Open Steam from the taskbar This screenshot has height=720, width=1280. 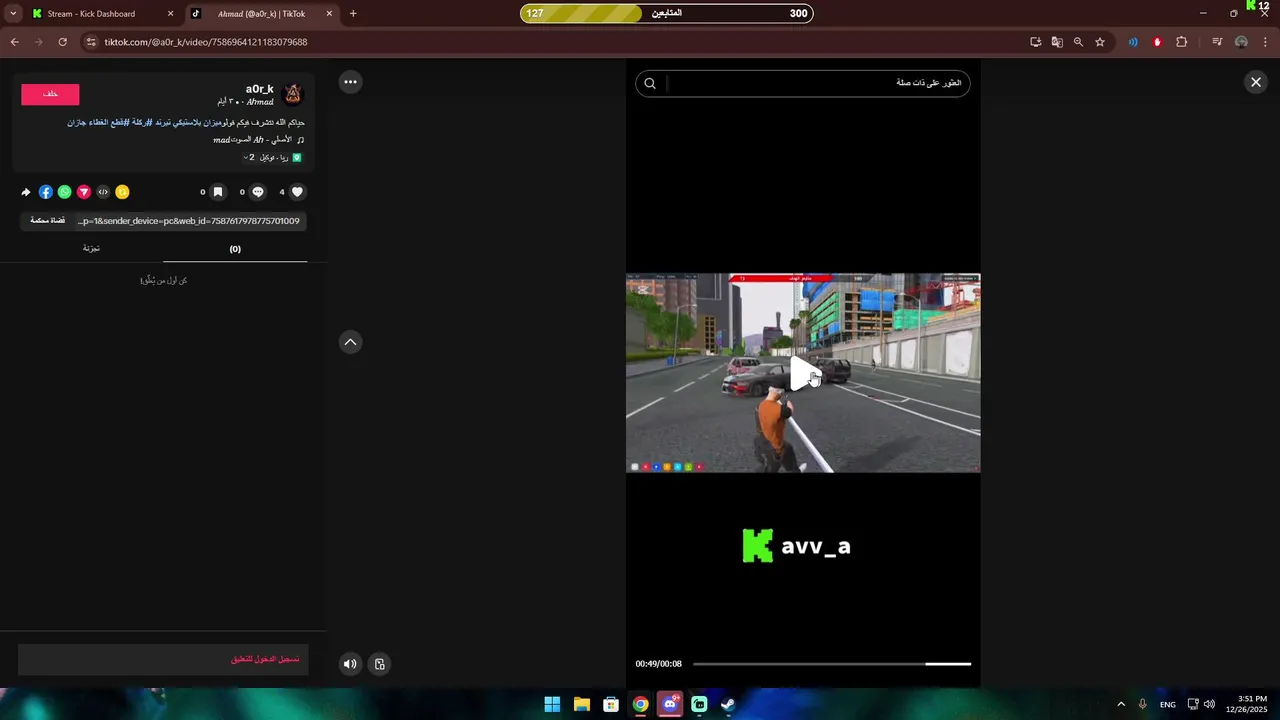coord(728,704)
